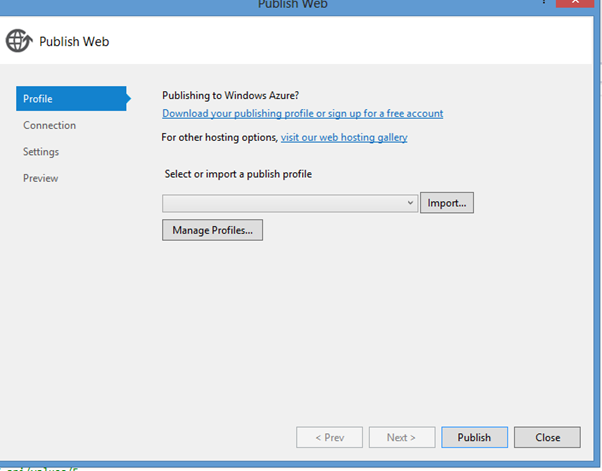The width and height of the screenshot is (602, 471).
Task: Click inside the publish profile combo box
Action: tap(283, 203)
